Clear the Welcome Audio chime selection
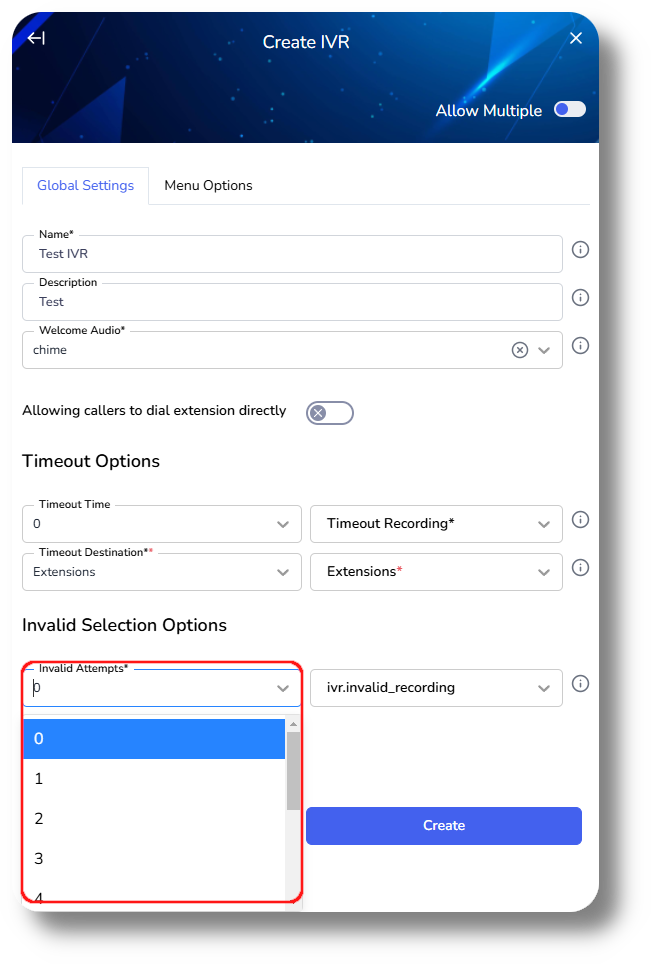The image size is (651, 964). tap(520, 350)
